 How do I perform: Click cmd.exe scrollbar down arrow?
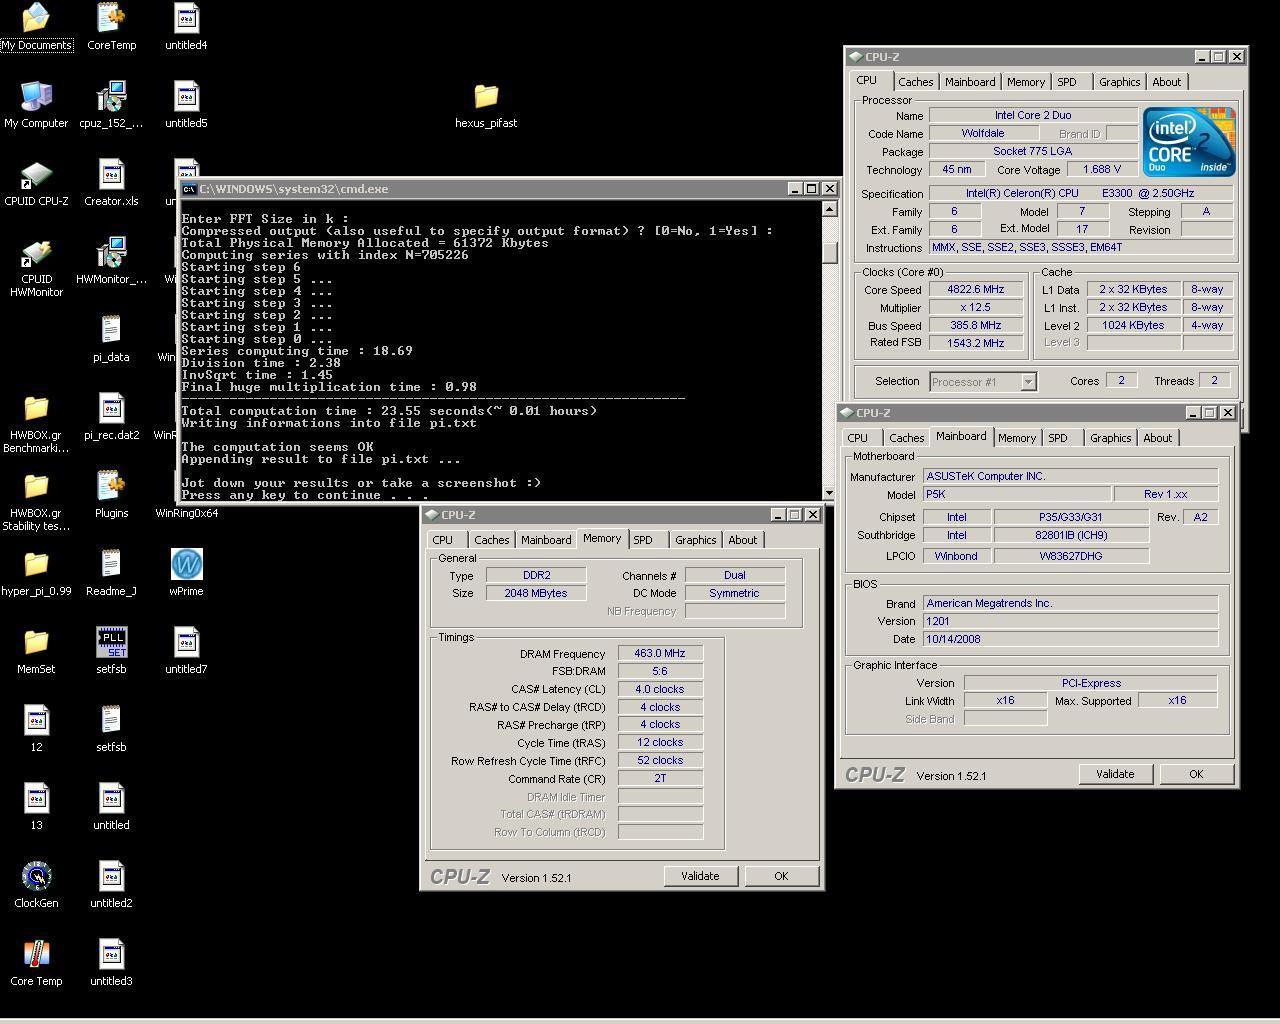pos(829,493)
